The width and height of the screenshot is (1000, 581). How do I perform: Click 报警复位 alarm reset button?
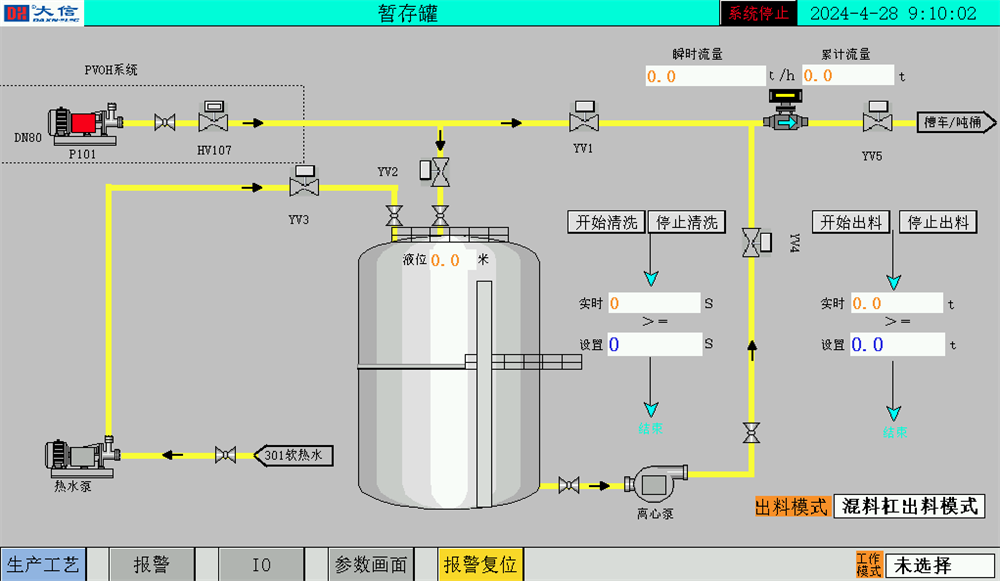coord(481,564)
